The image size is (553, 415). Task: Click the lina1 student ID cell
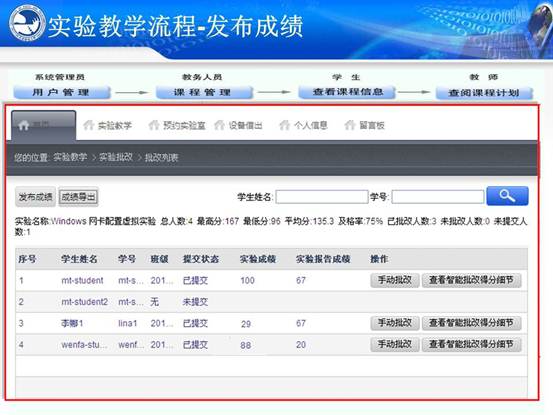tap(128, 323)
